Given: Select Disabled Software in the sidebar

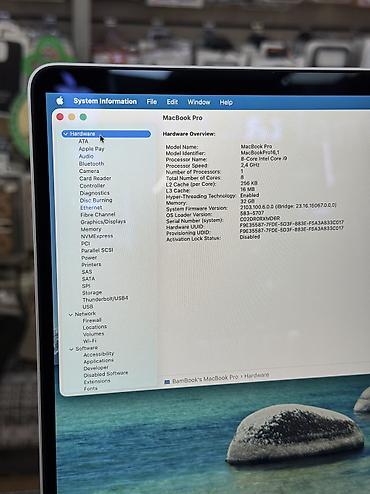Looking at the screenshot, I should click(x=106, y=374).
